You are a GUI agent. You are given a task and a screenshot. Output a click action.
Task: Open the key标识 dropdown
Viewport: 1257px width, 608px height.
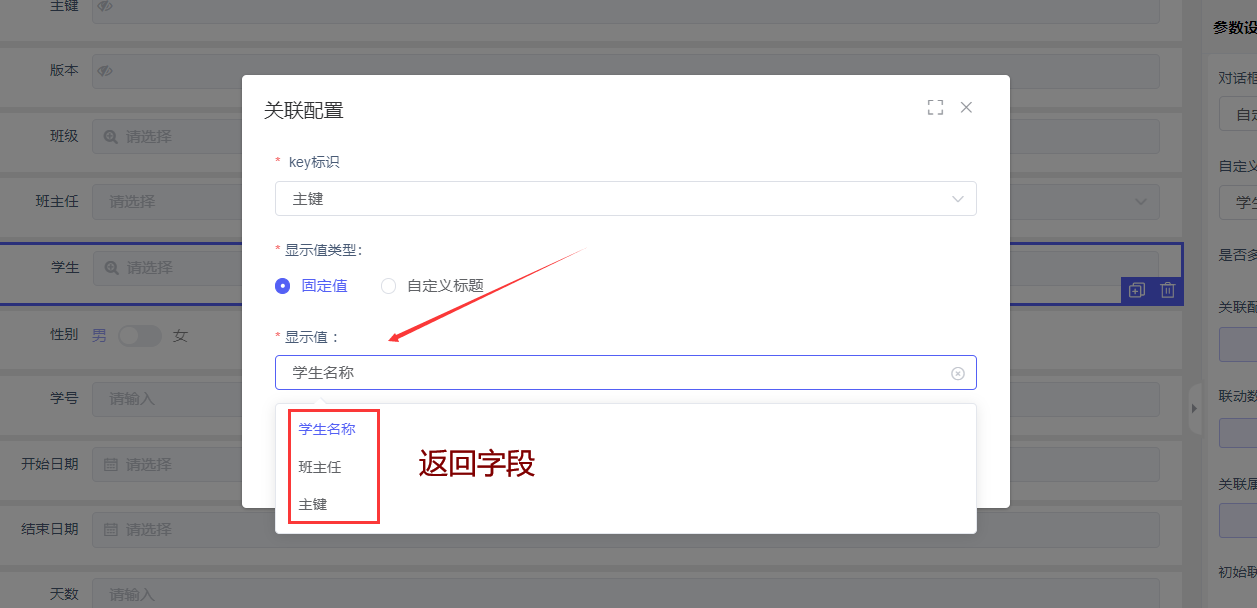625,199
